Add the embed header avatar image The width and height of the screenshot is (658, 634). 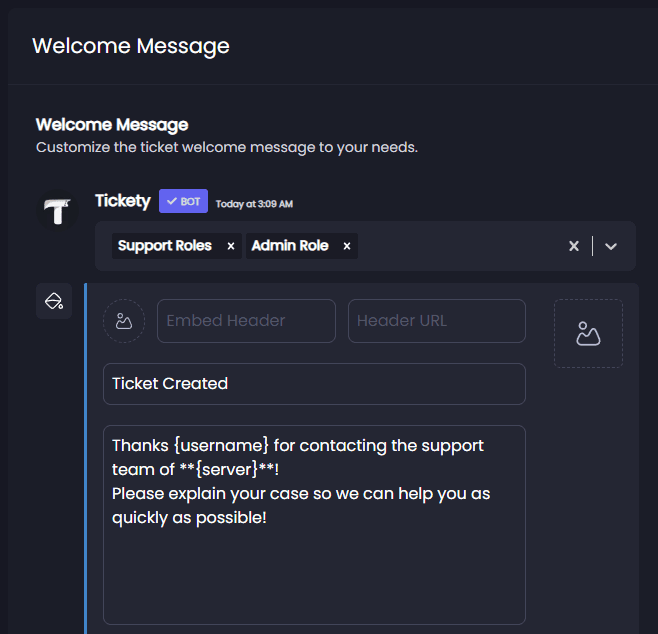(124, 321)
